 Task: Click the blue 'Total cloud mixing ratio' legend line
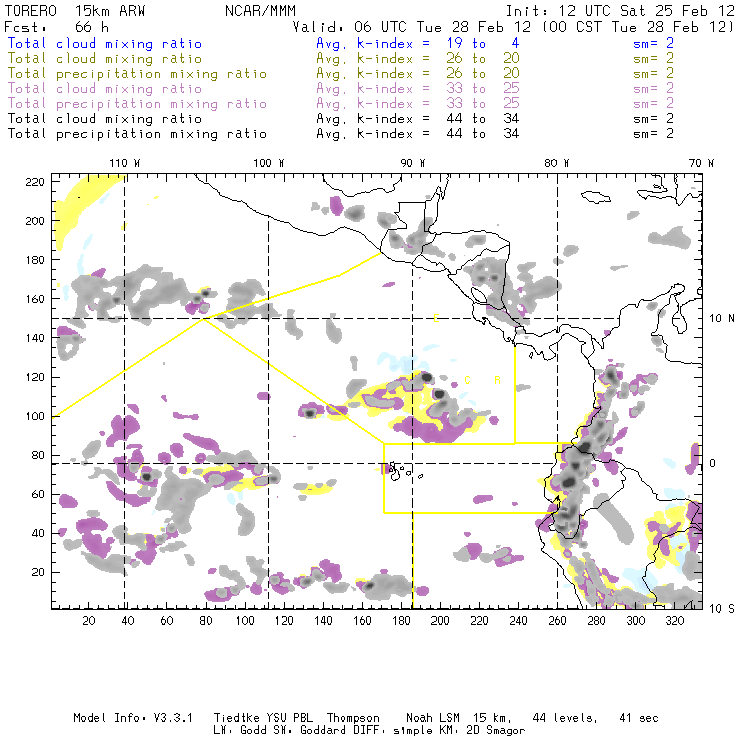coord(105,43)
